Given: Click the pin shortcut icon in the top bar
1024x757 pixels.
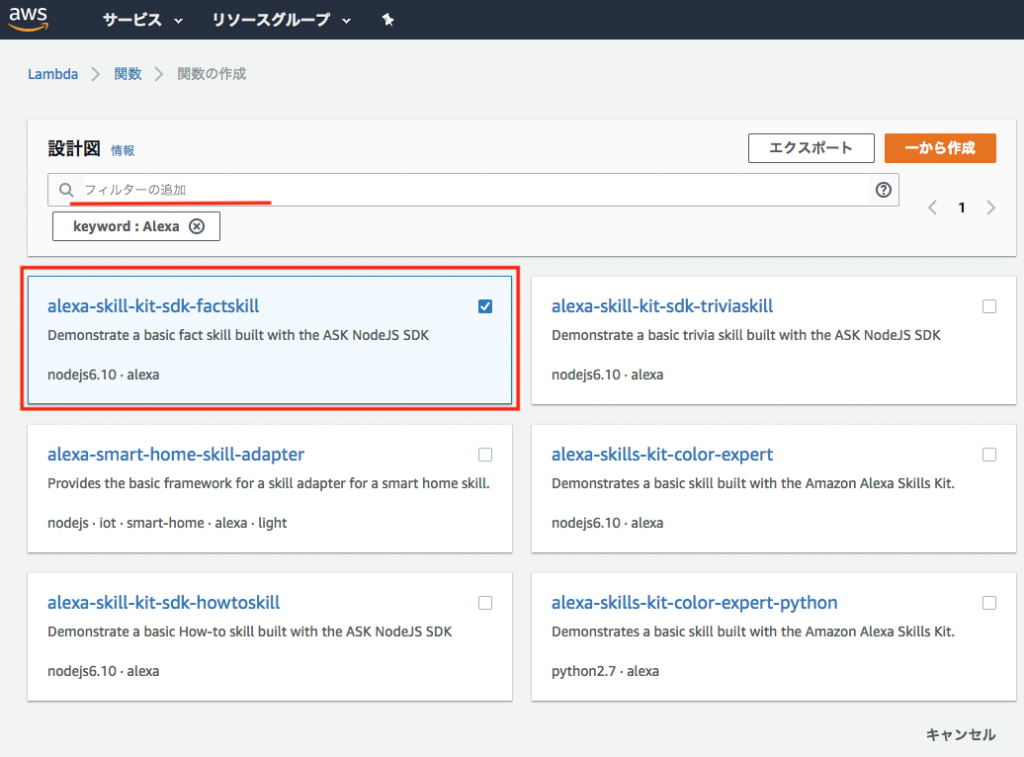Looking at the screenshot, I should (388, 20).
